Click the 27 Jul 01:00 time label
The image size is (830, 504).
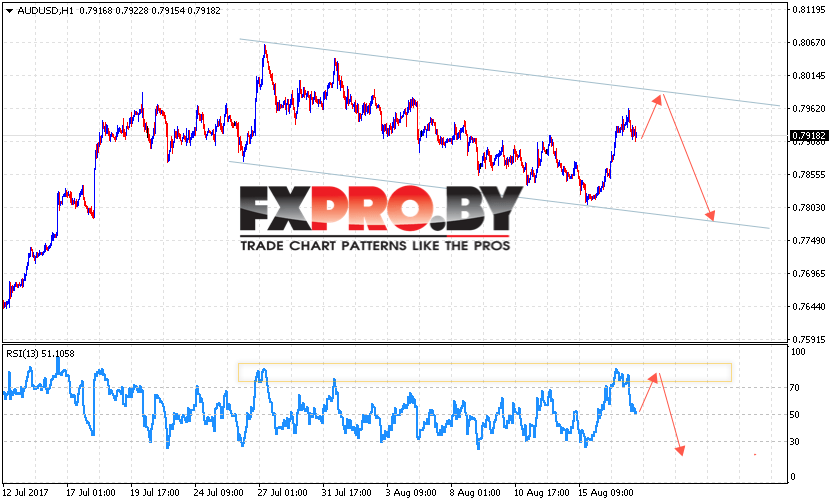click(x=282, y=493)
